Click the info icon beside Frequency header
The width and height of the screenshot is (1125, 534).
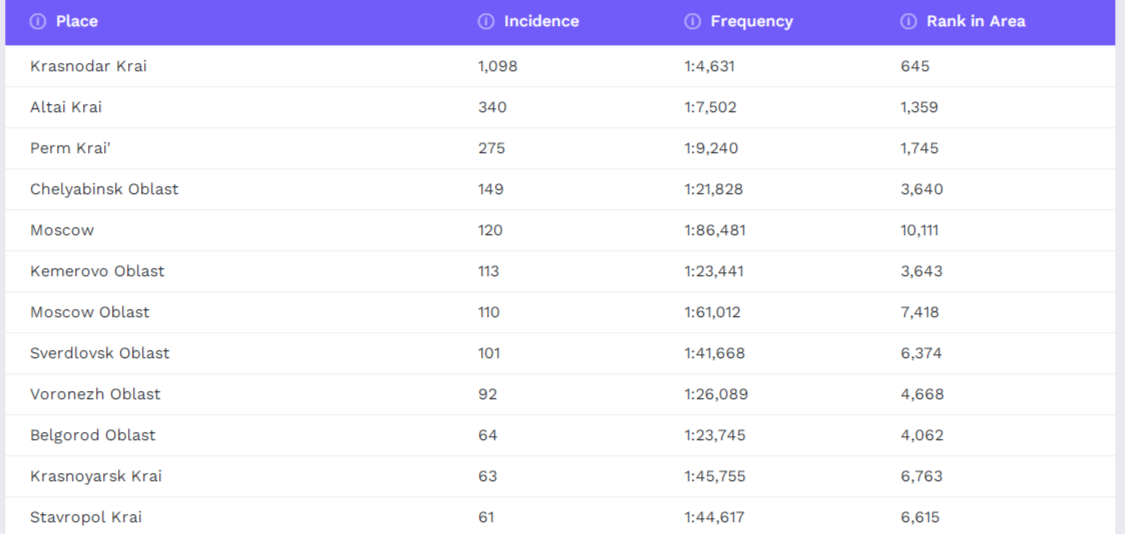coord(692,21)
